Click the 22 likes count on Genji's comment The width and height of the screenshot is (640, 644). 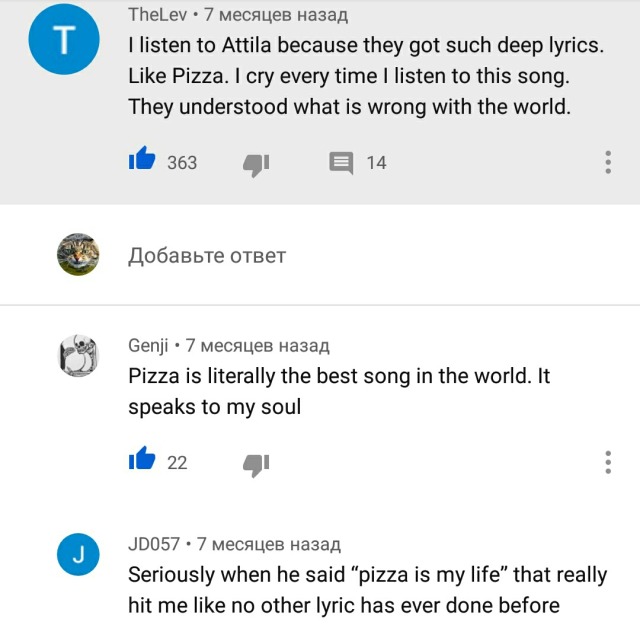pos(177,463)
